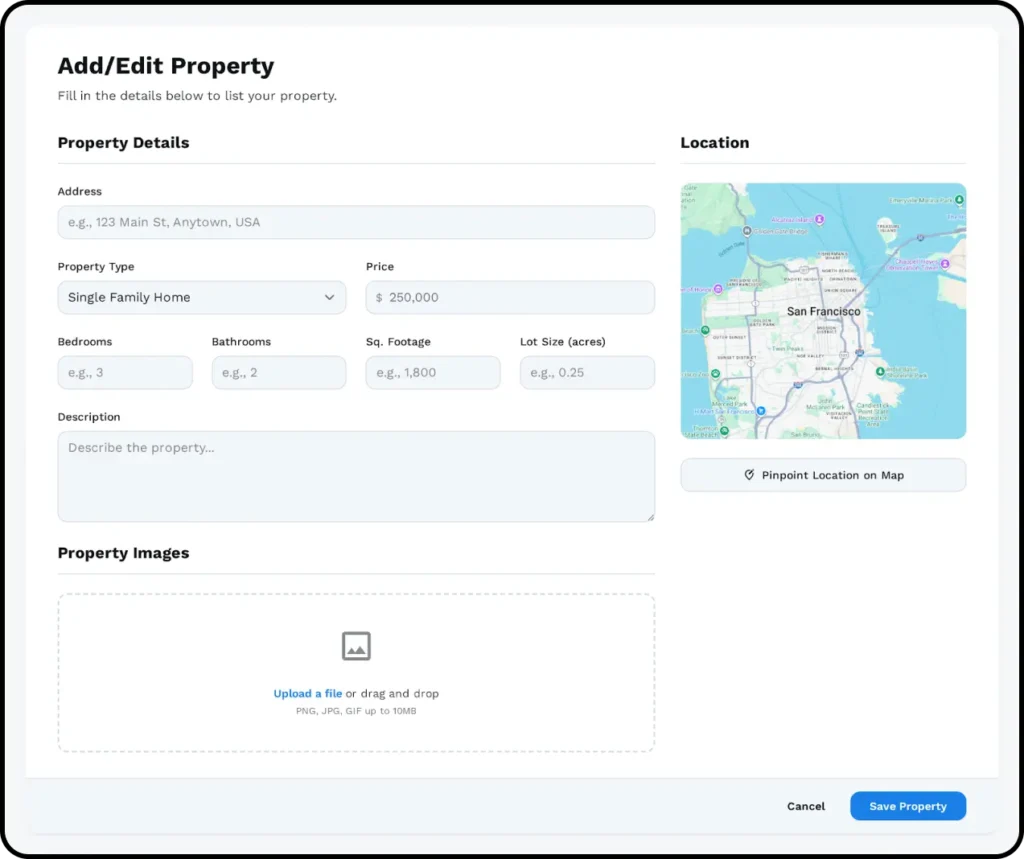Click into the Bedrooms field
Screen dimensions: 1024x859
[125, 373]
